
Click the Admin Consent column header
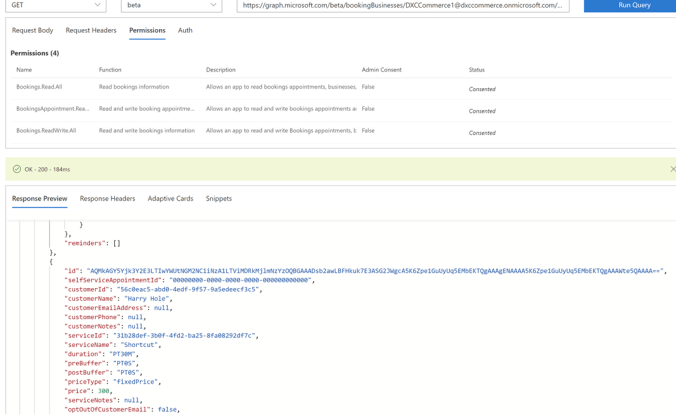[x=381, y=70]
